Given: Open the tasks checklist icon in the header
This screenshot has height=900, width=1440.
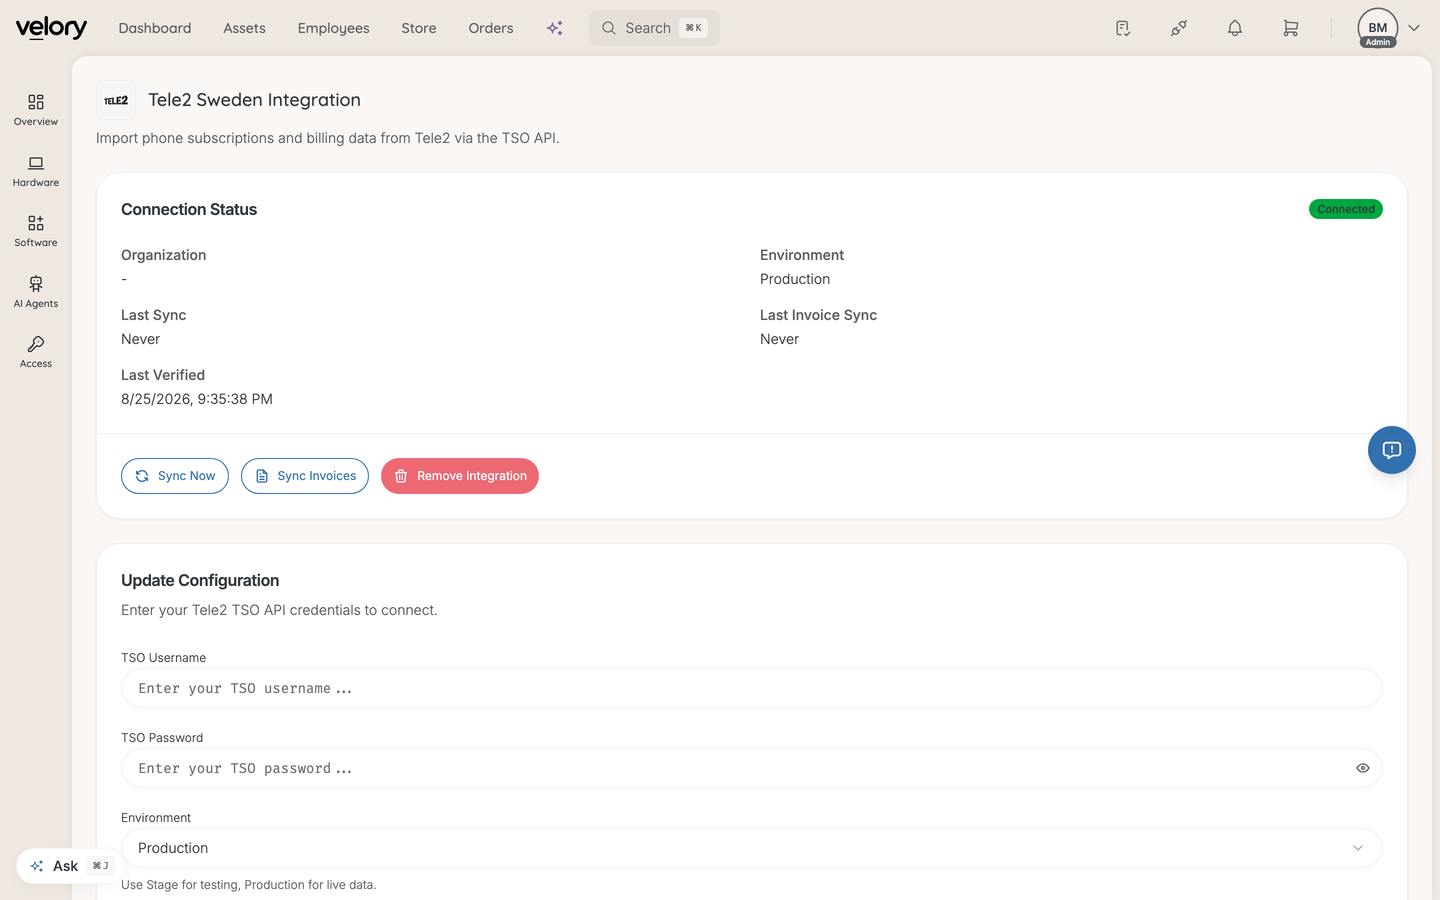Looking at the screenshot, I should 1123,28.
